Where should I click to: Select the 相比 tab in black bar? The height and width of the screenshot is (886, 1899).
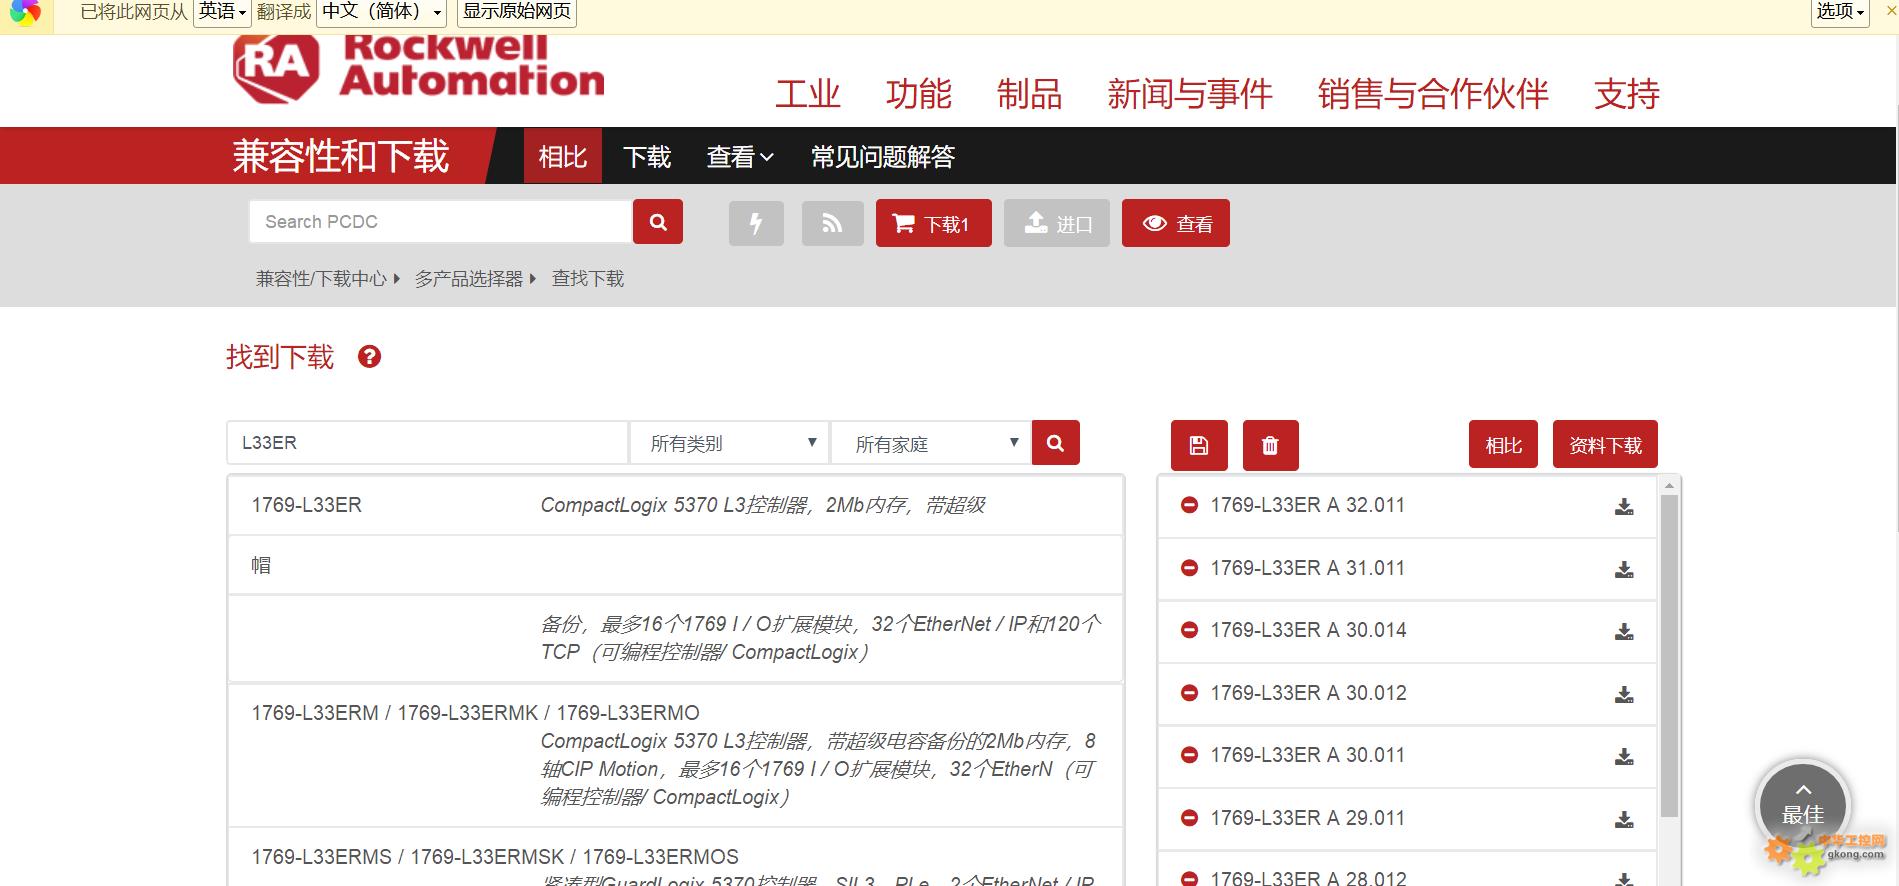point(563,156)
